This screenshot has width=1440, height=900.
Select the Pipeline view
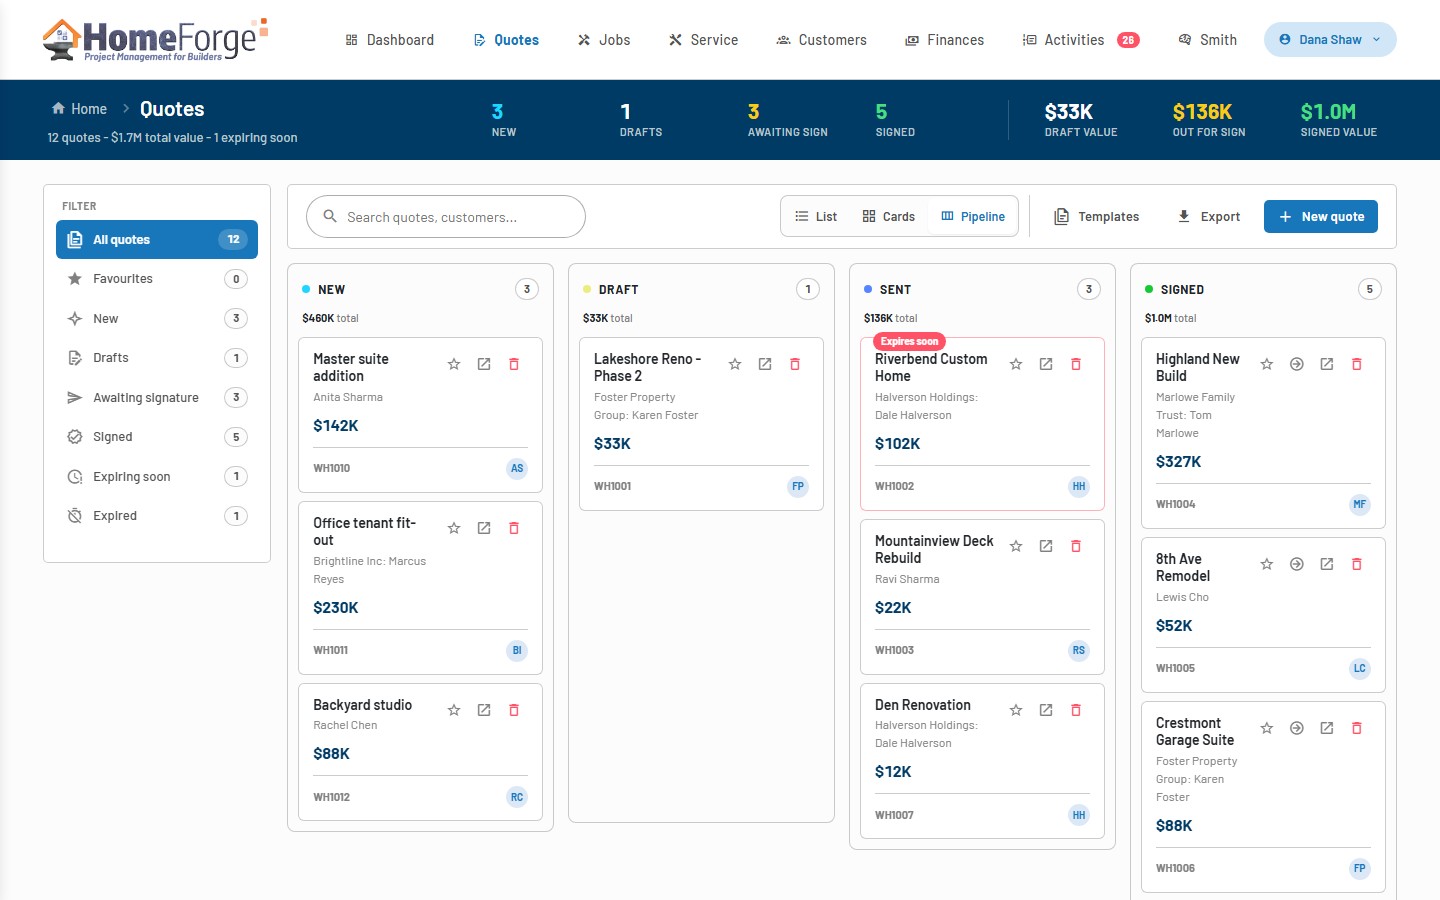click(x=973, y=216)
